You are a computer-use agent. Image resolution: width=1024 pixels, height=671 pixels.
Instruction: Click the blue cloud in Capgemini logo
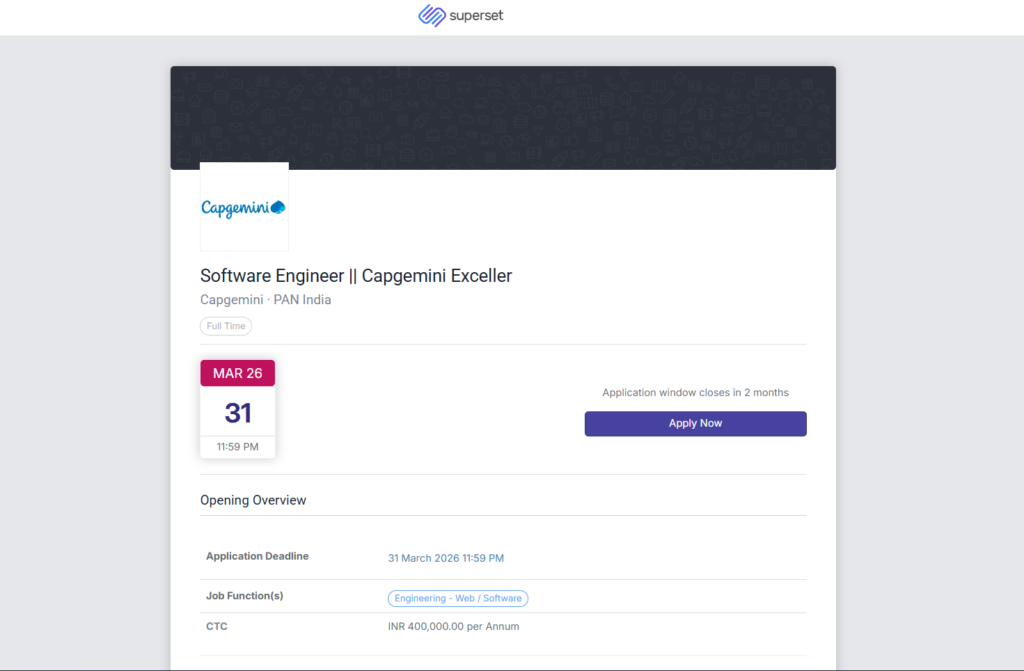(x=278, y=207)
